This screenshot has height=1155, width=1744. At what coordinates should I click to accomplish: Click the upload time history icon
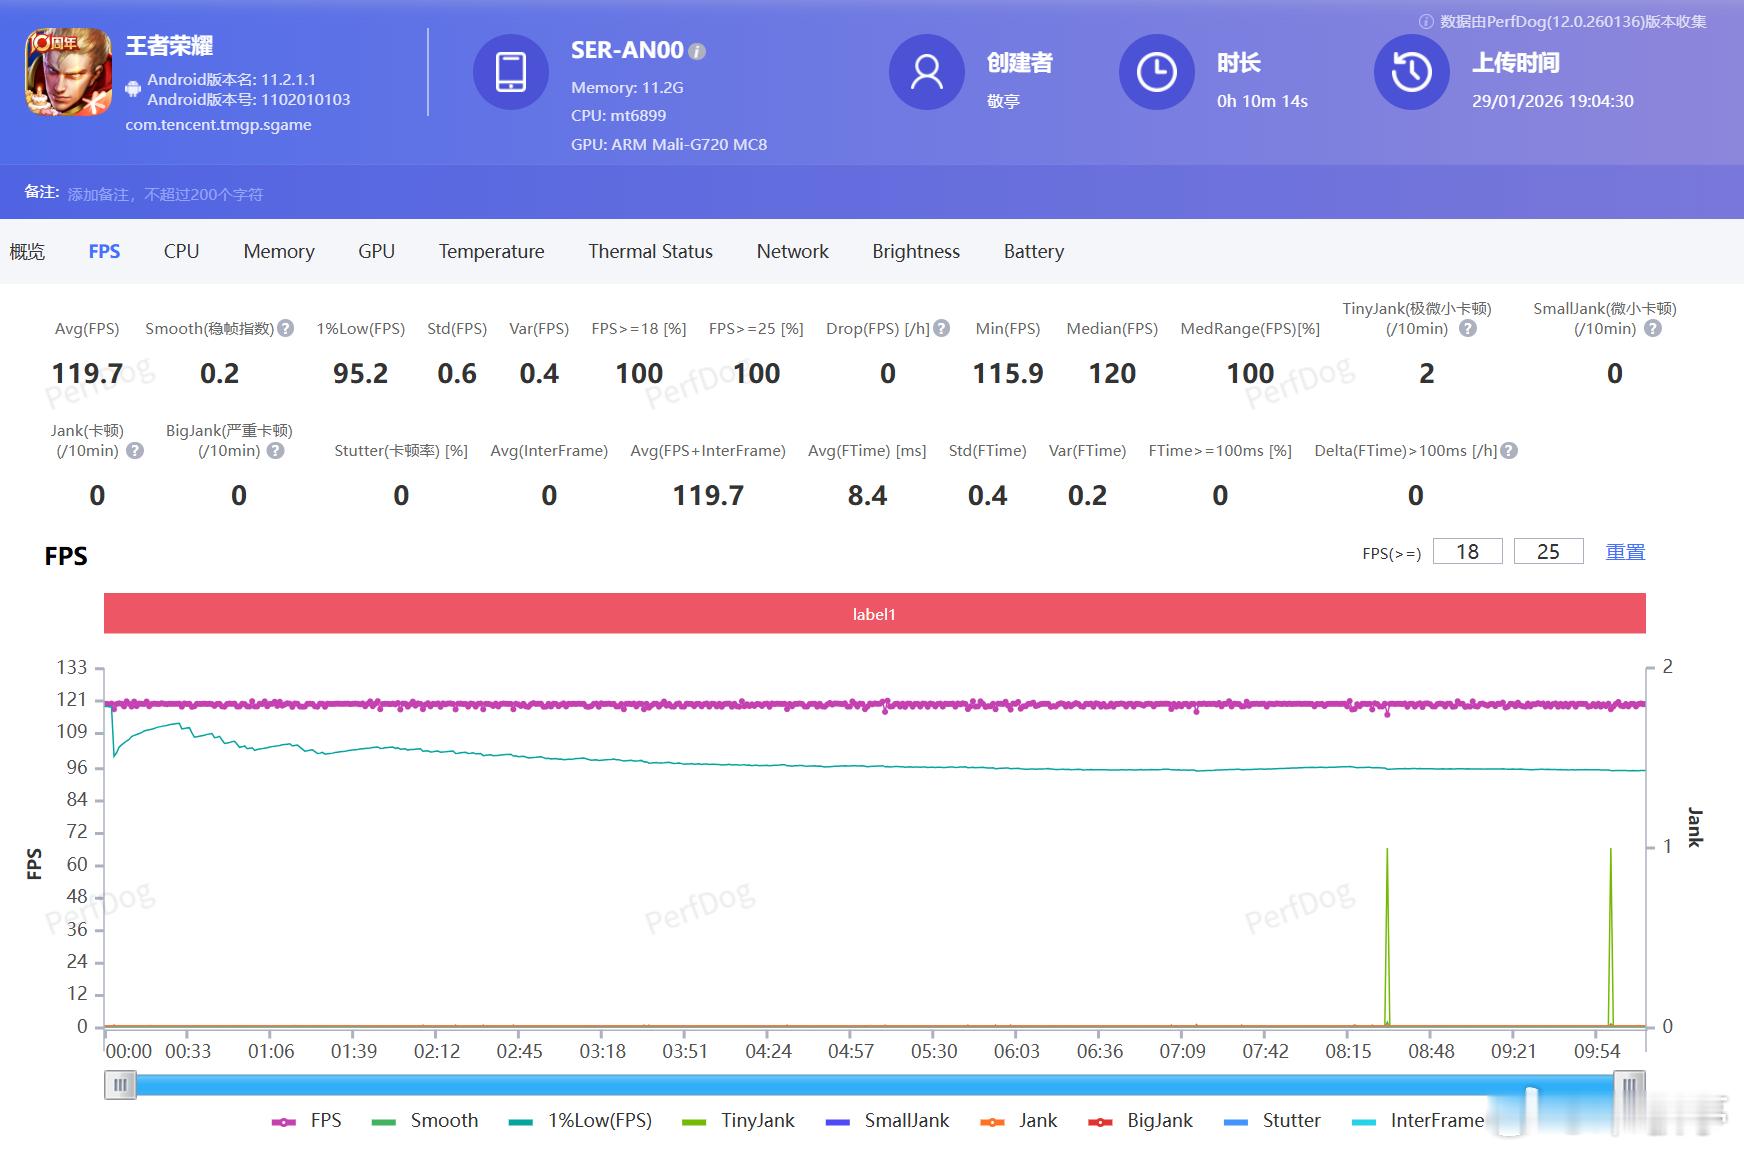(1411, 72)
